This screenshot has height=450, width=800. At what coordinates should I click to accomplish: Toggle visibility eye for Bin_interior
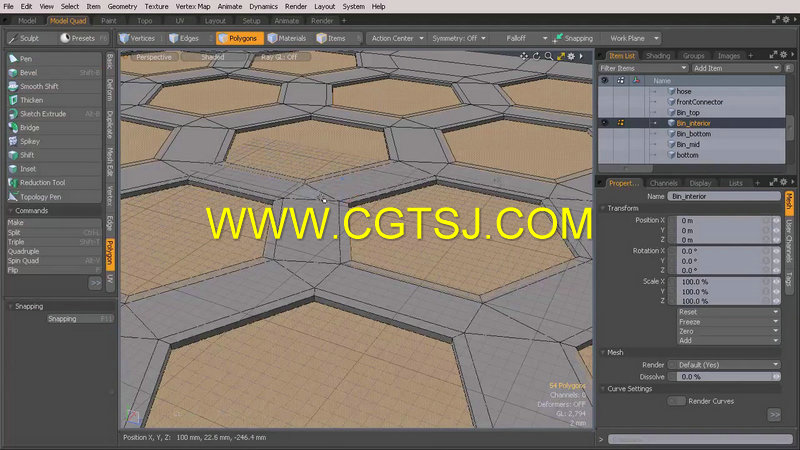point(605,123)
